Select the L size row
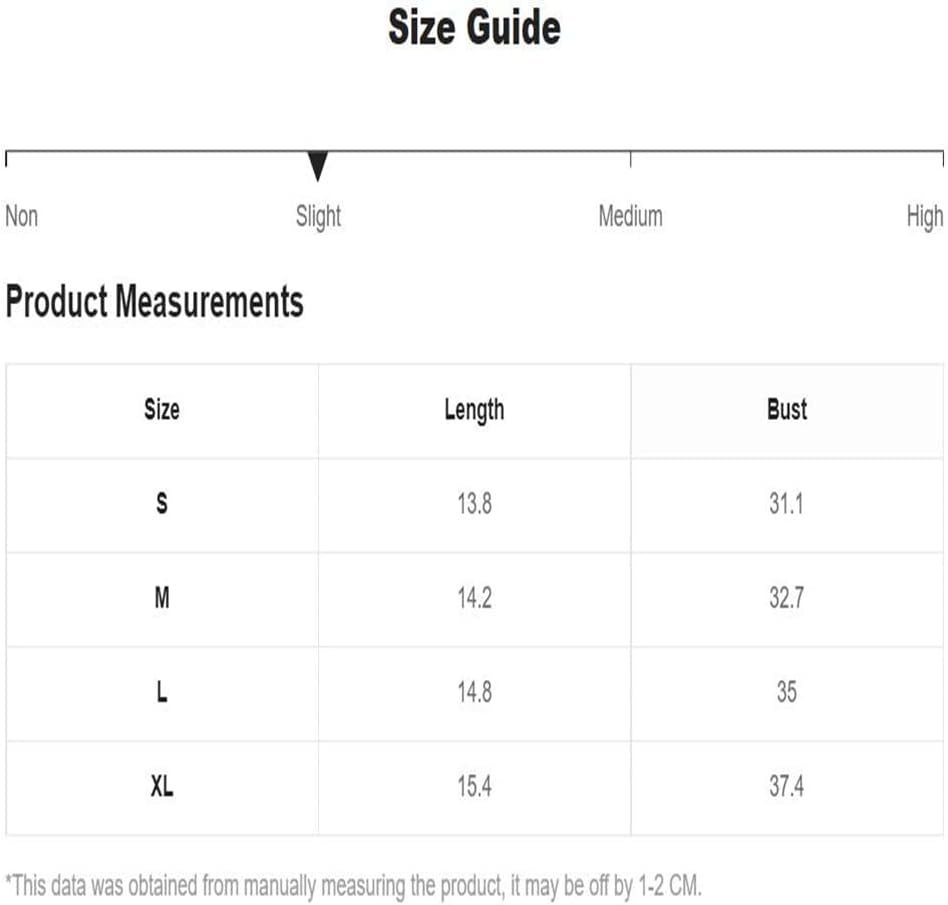This screenshot has height=905, width=948. pos(475,693)
